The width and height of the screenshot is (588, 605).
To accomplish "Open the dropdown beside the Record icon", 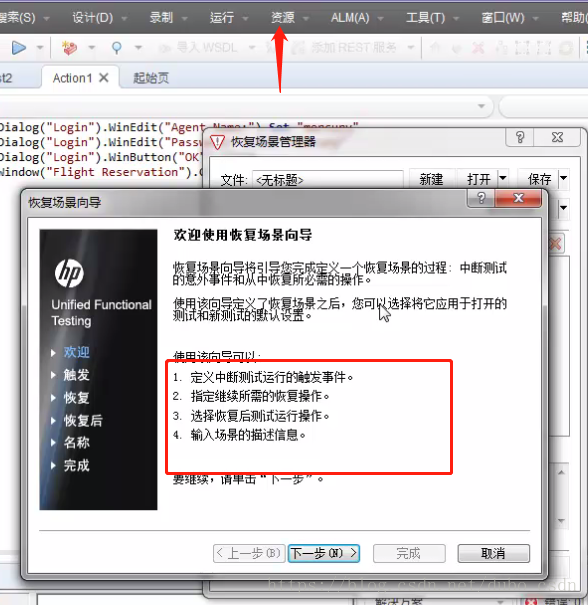I will [x=91, y=48].
